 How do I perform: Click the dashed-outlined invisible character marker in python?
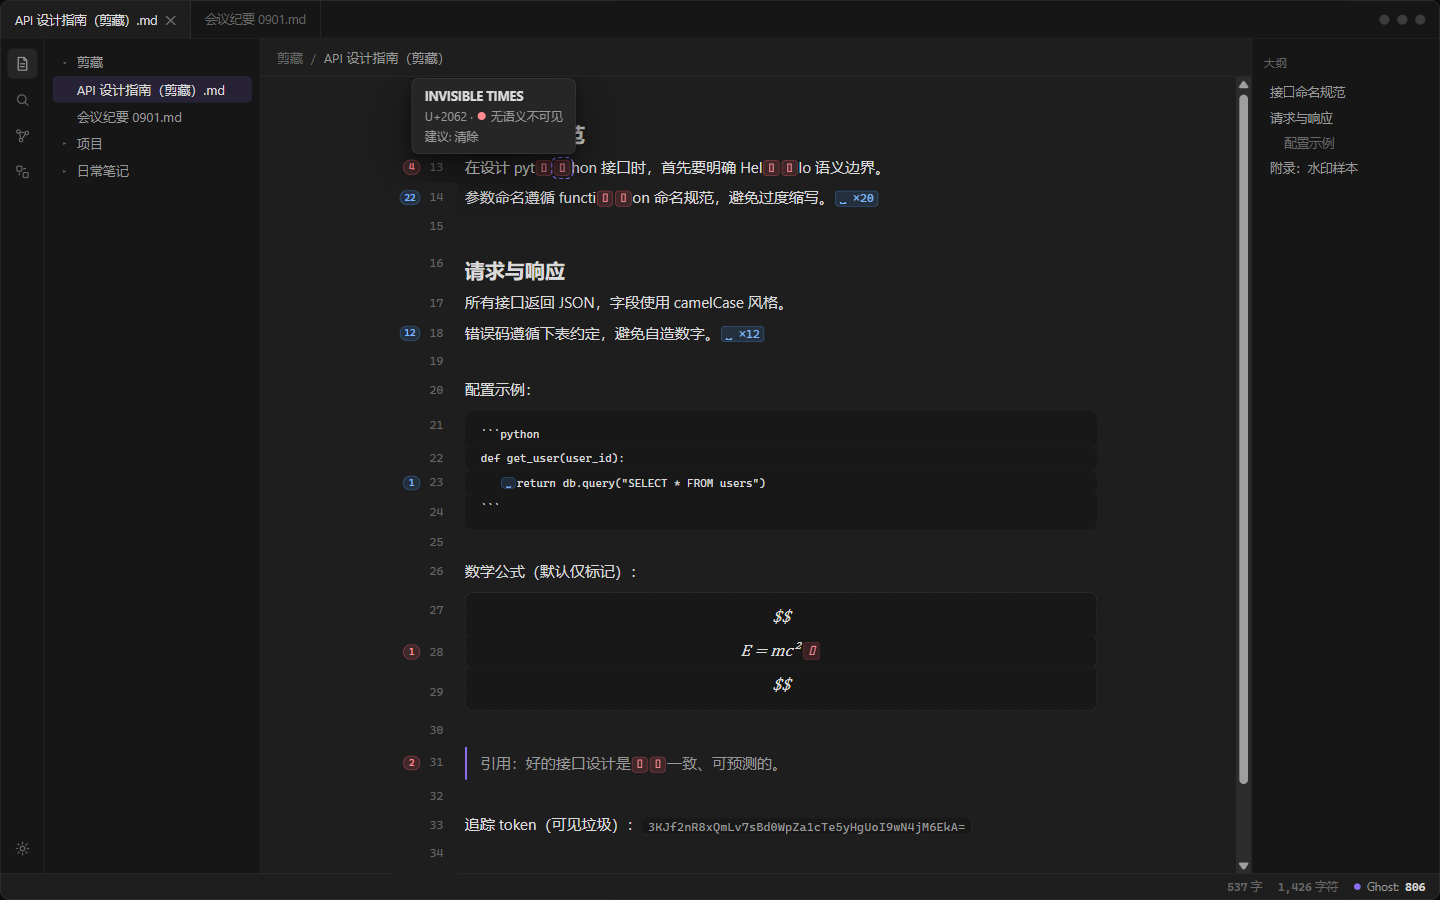[x=562, y=168]
